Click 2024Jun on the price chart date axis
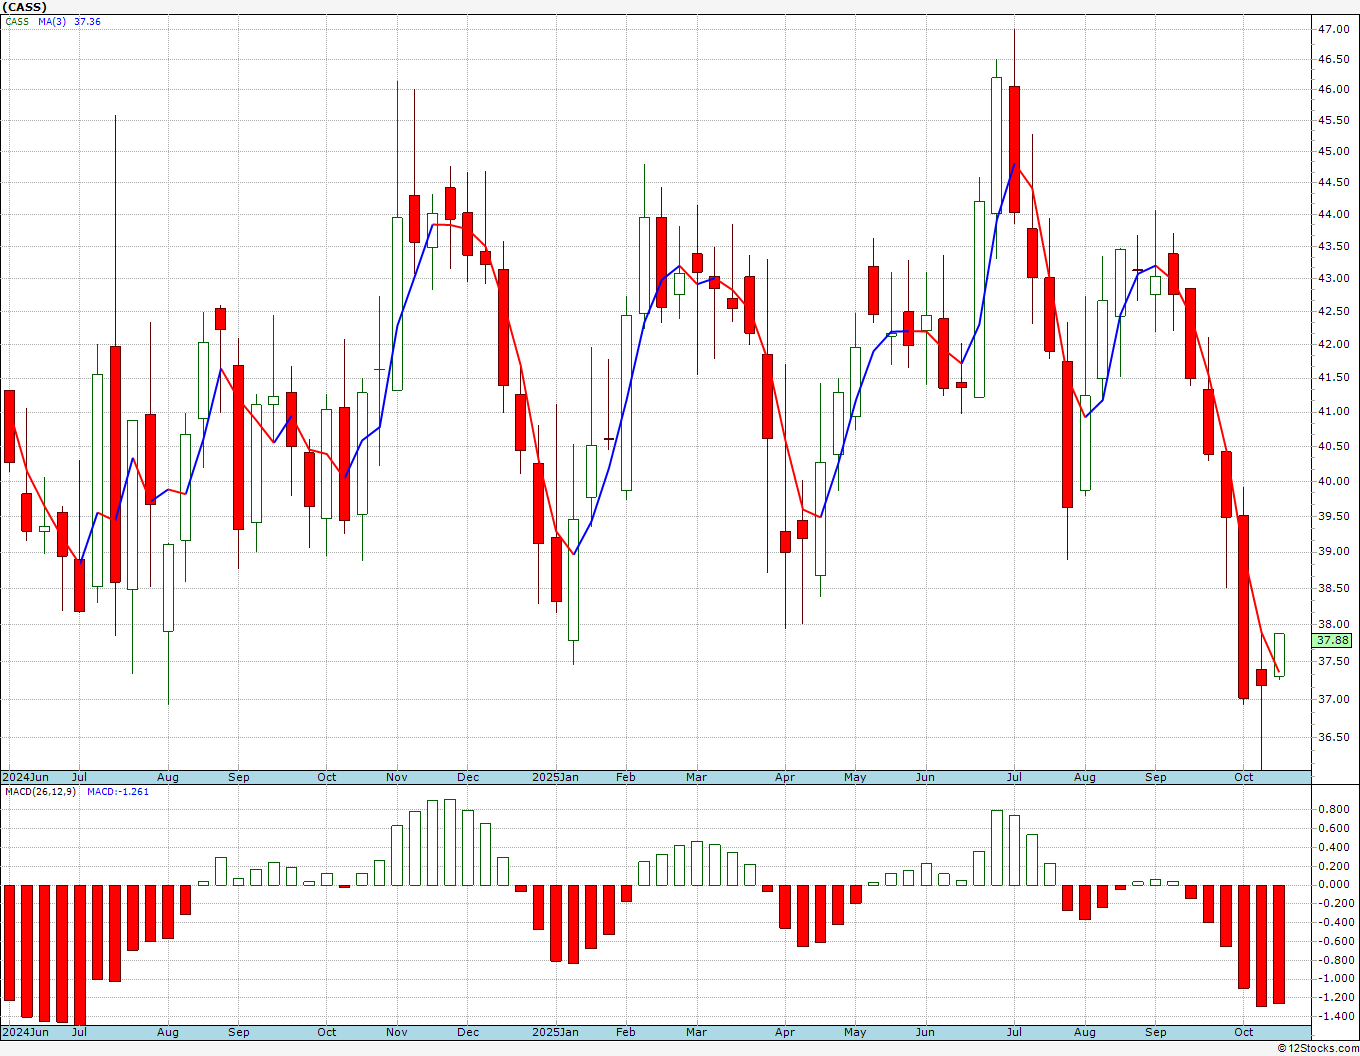Screen dimensions: 1360x1056 click(25, 777)
